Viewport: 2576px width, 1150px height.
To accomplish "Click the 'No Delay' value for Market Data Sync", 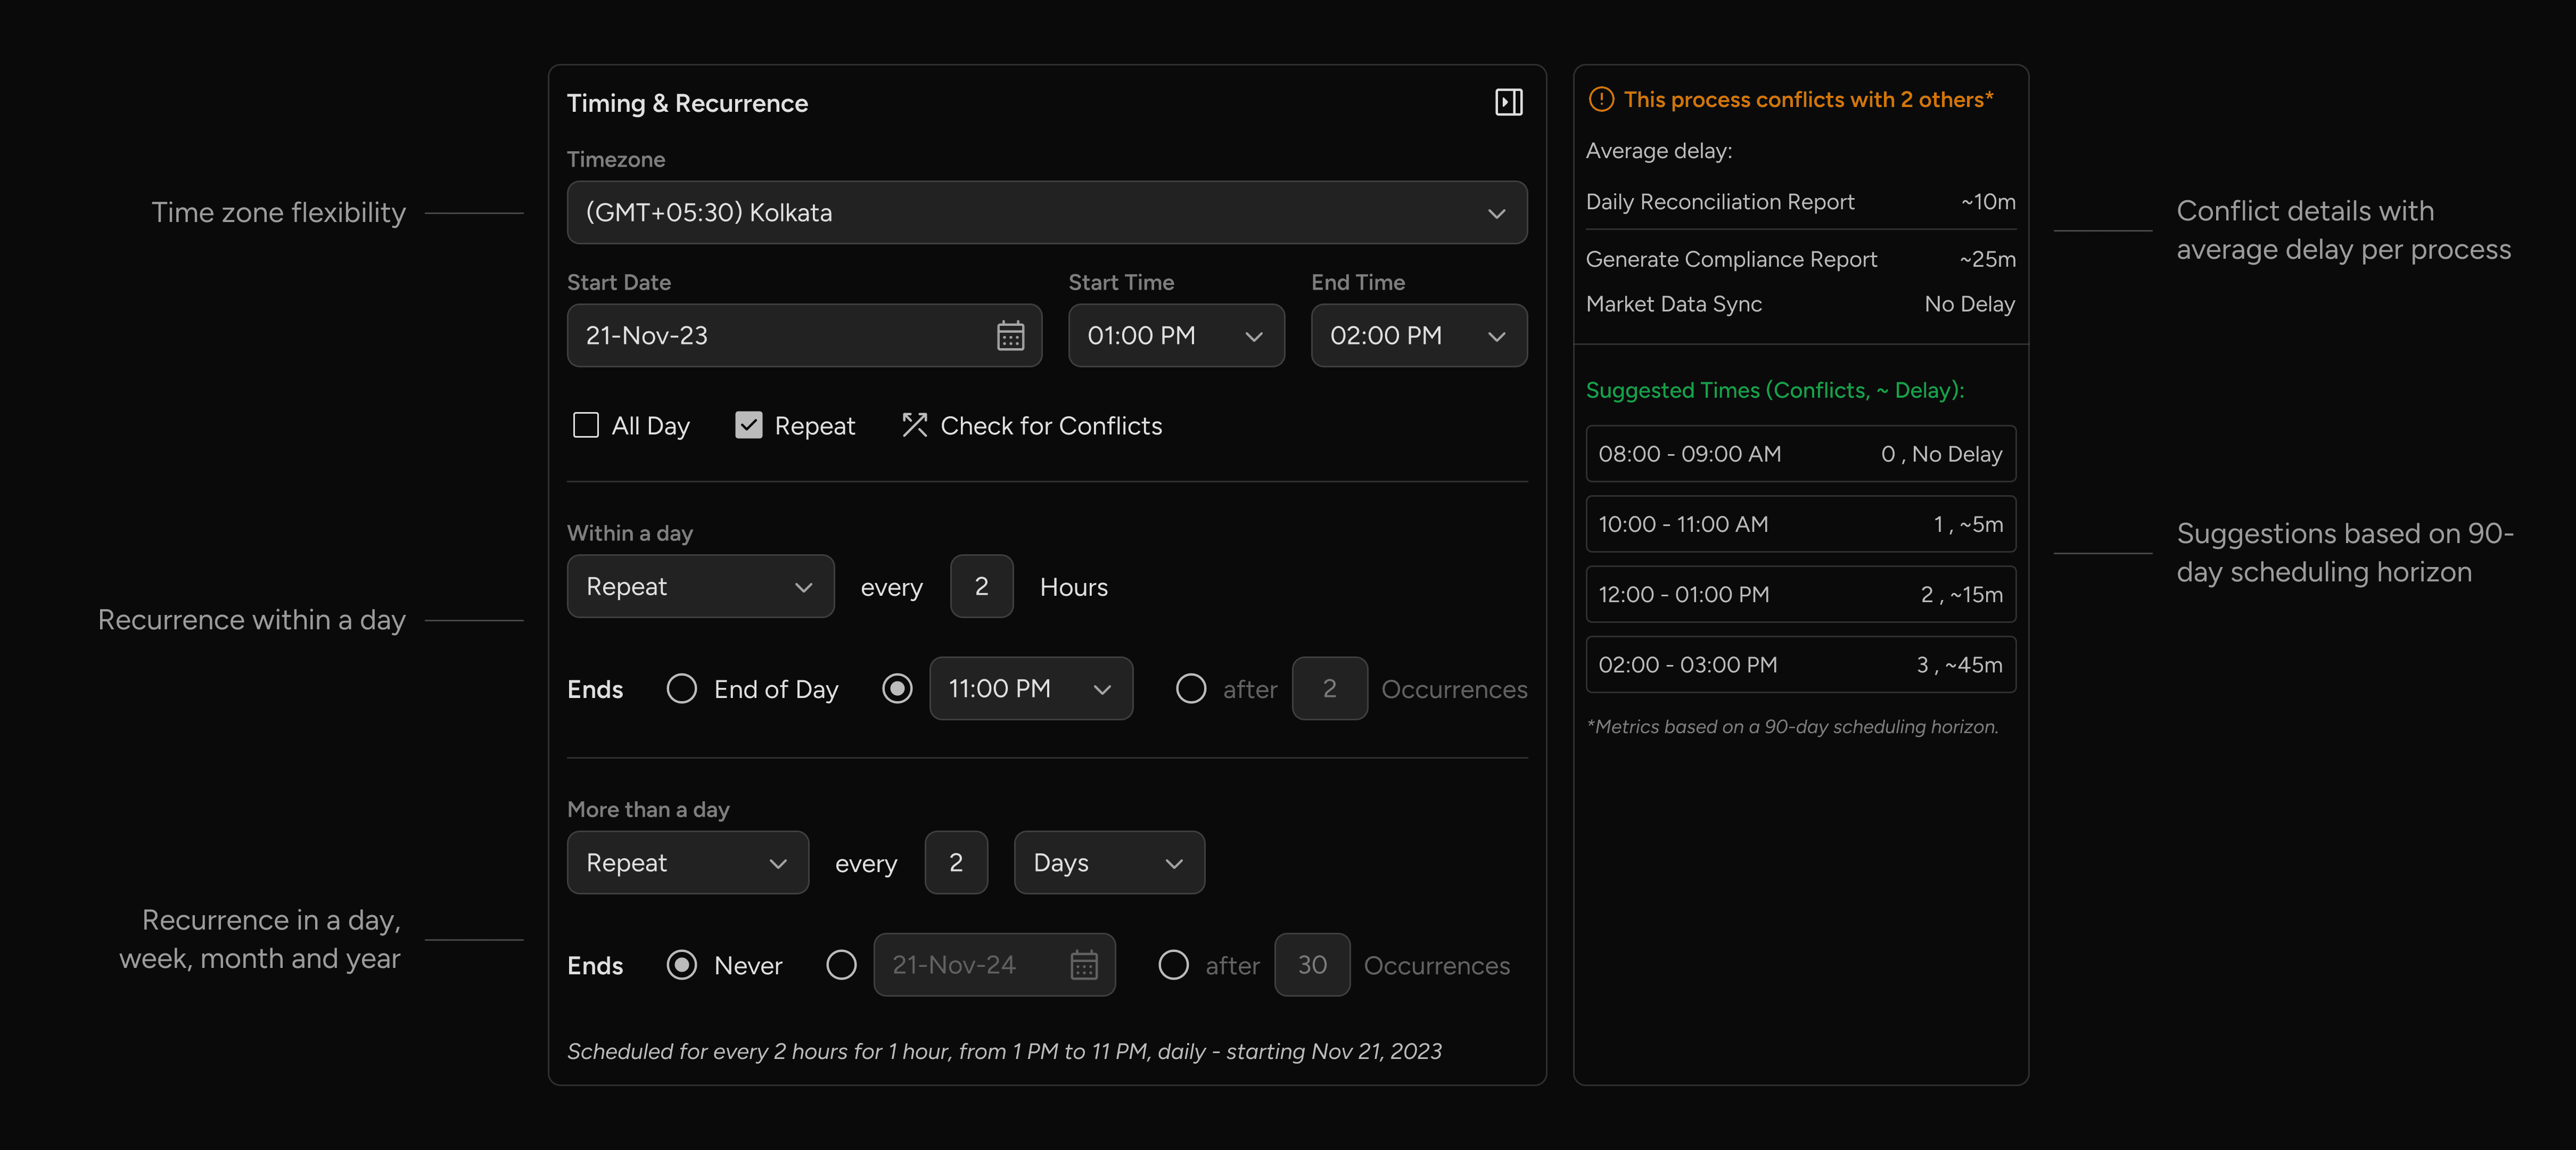I will click(x=1969, y=304).
